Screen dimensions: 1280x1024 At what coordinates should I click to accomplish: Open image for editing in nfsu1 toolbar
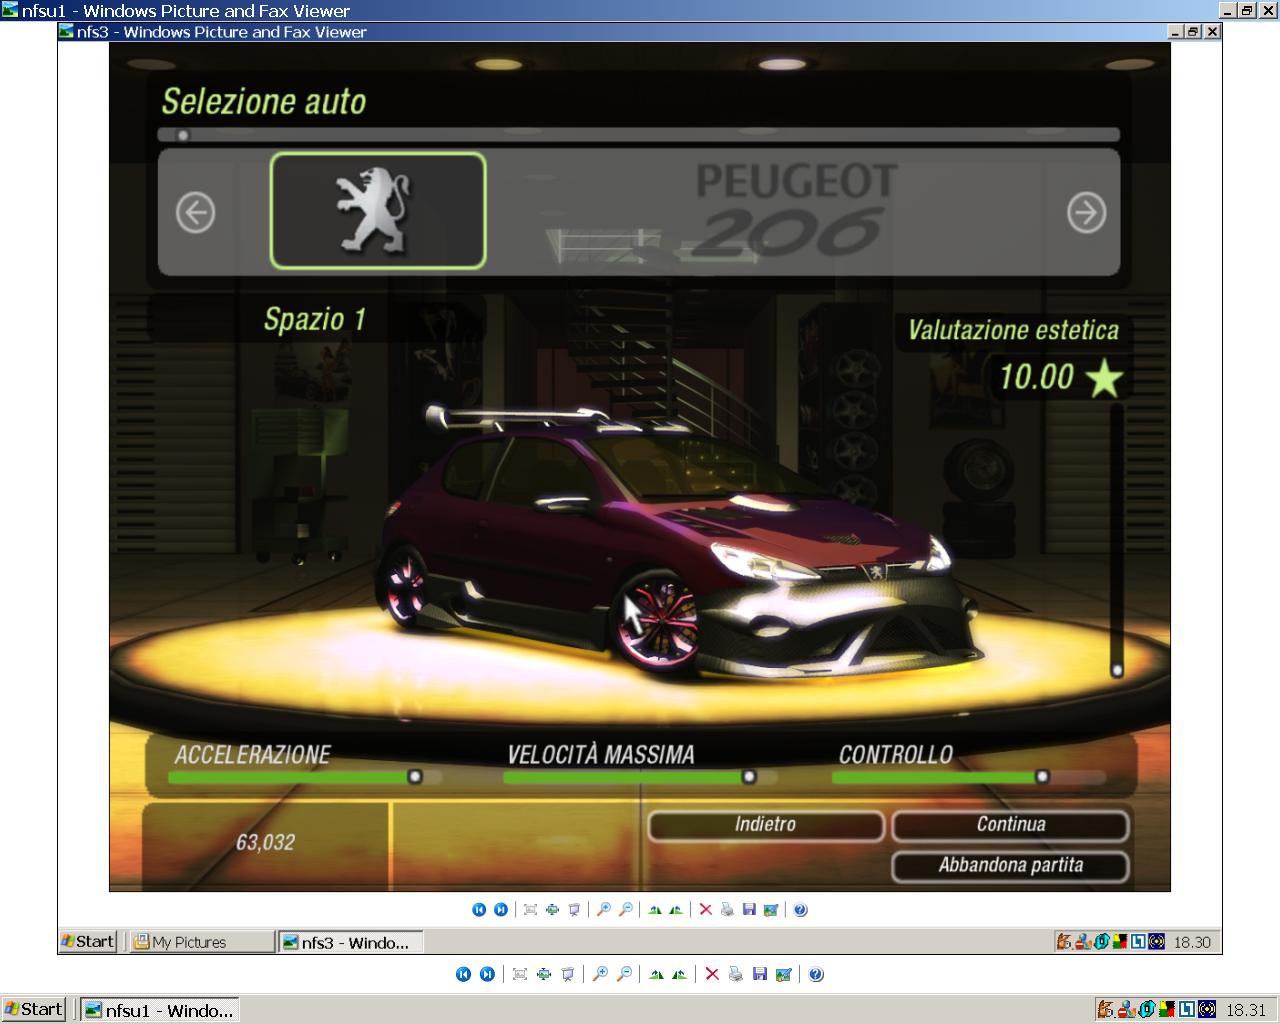point(784,974)
